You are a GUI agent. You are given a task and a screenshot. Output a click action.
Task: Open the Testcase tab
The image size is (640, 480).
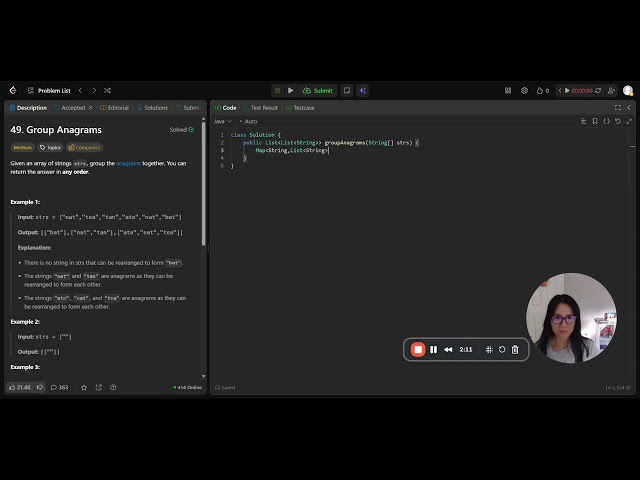[x=300, y=108]
